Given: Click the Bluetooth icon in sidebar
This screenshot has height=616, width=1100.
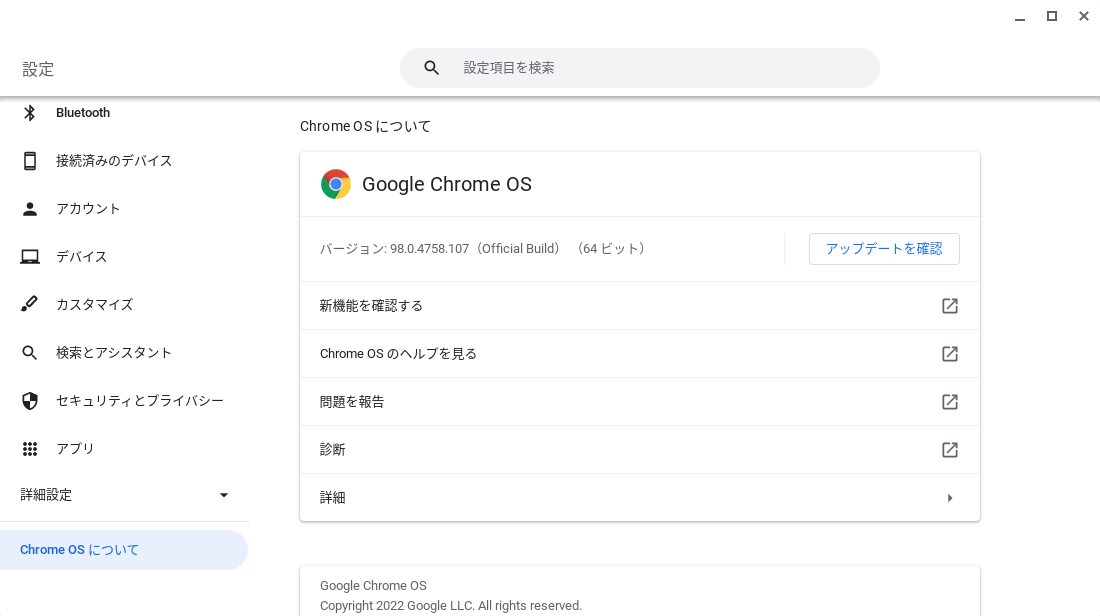Looking at the screenshot, I should (29, 113).
